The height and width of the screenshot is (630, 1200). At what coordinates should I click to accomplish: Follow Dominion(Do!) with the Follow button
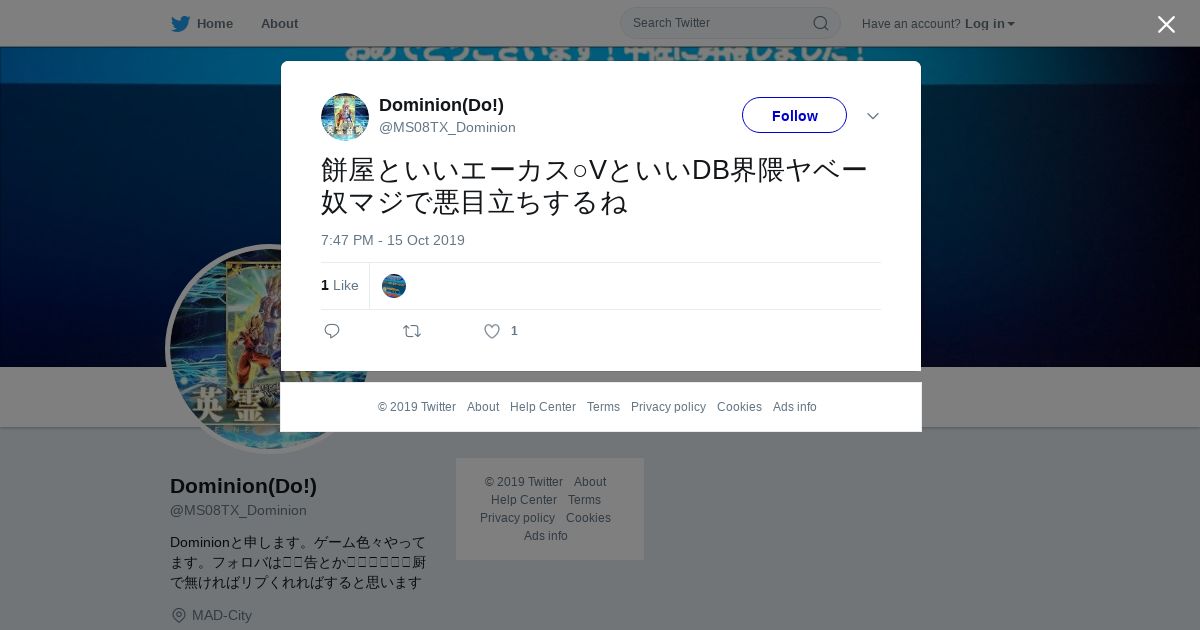click(794, 115)
